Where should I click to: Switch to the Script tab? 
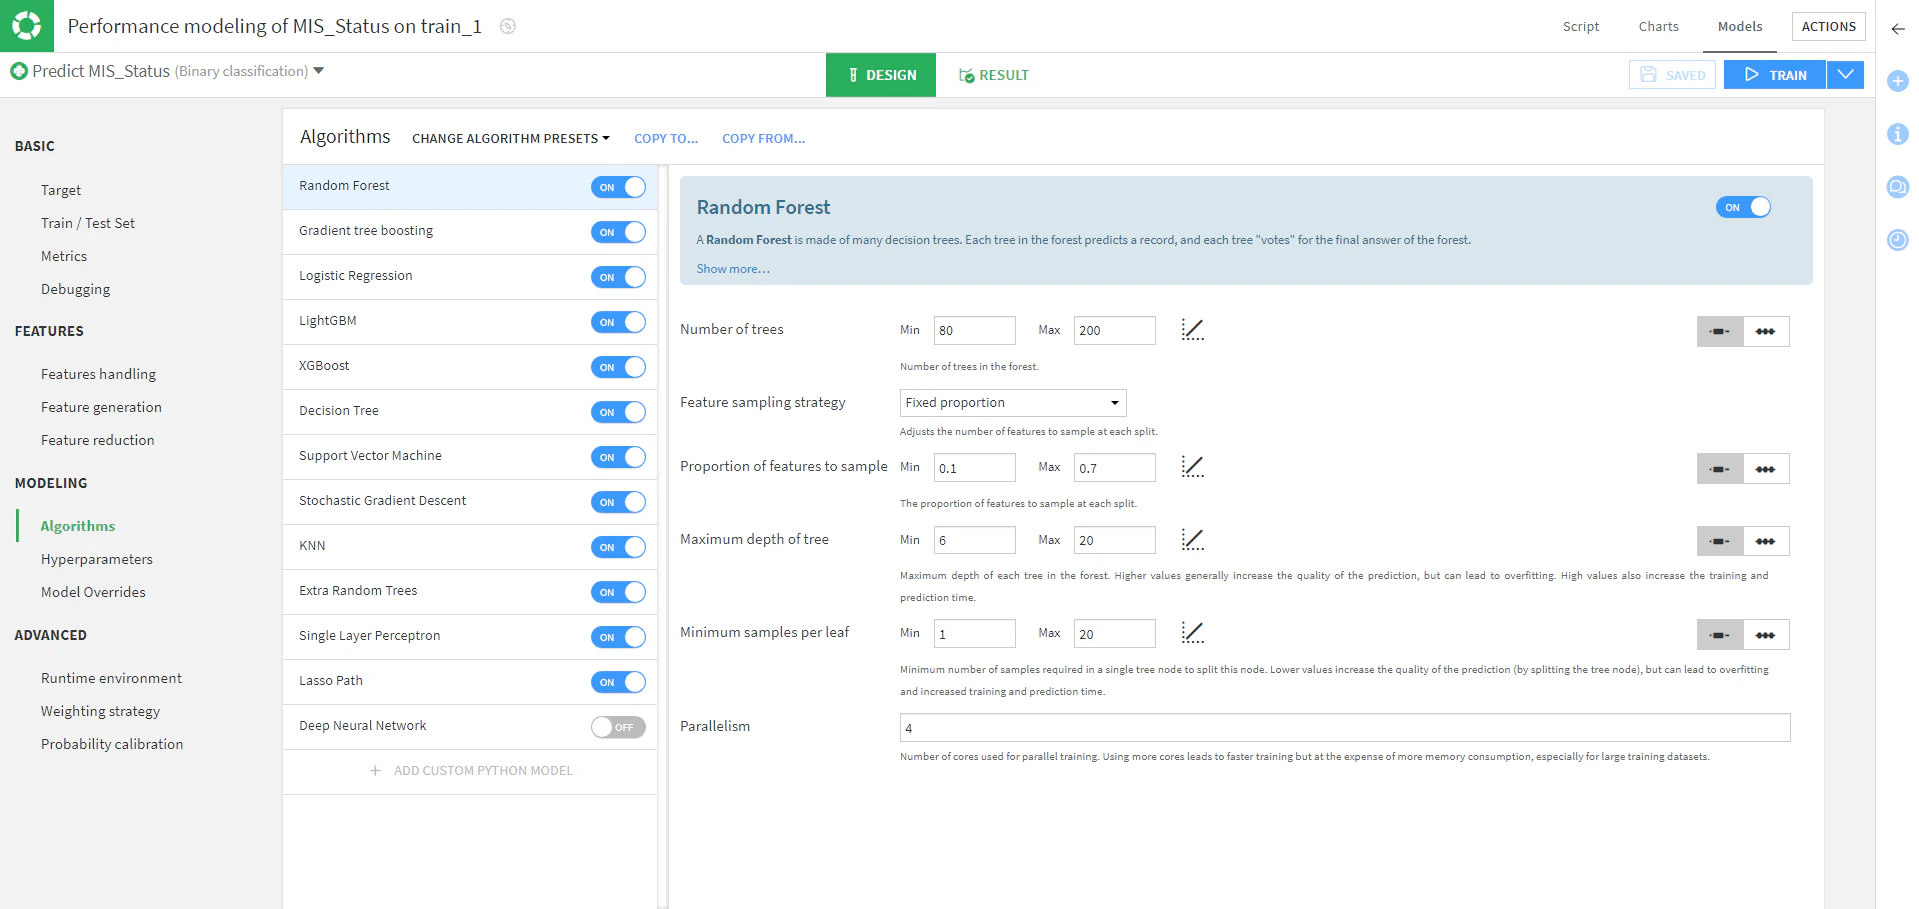1581,27
